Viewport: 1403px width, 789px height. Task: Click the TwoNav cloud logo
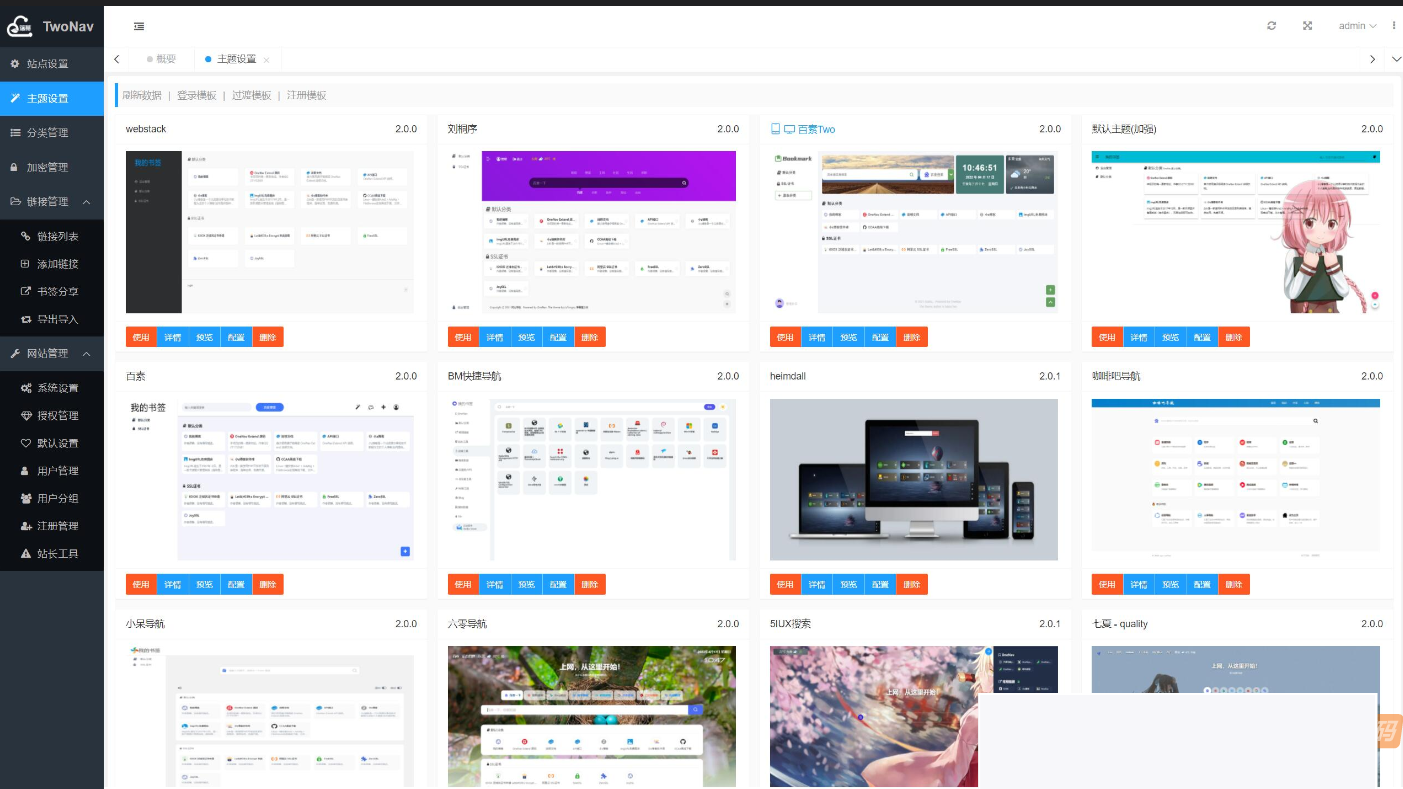point(20,27)
